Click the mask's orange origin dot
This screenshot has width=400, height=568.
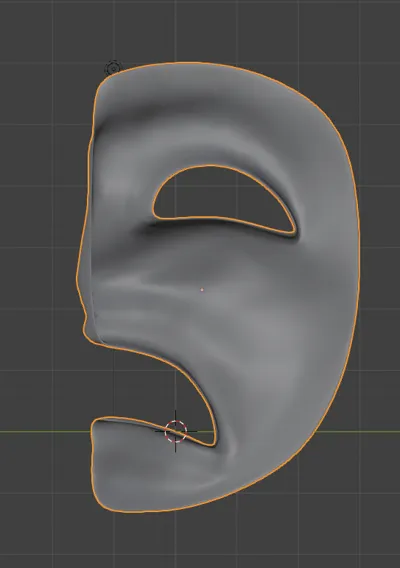(202, 289)
